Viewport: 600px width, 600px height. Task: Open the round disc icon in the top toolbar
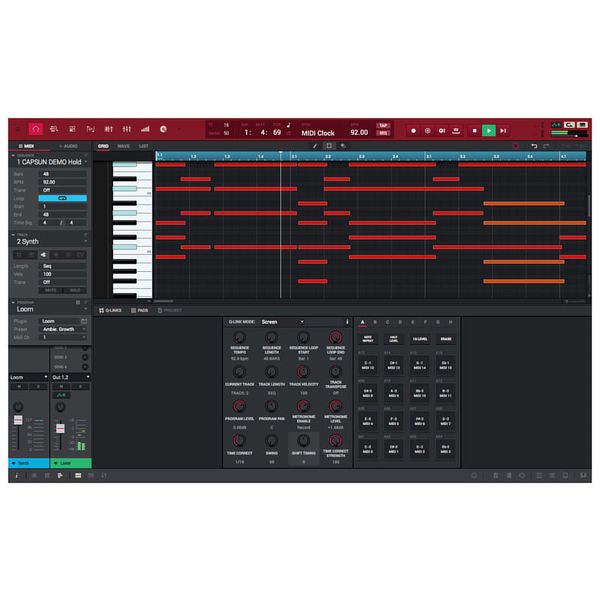click(x=163, y=129)
